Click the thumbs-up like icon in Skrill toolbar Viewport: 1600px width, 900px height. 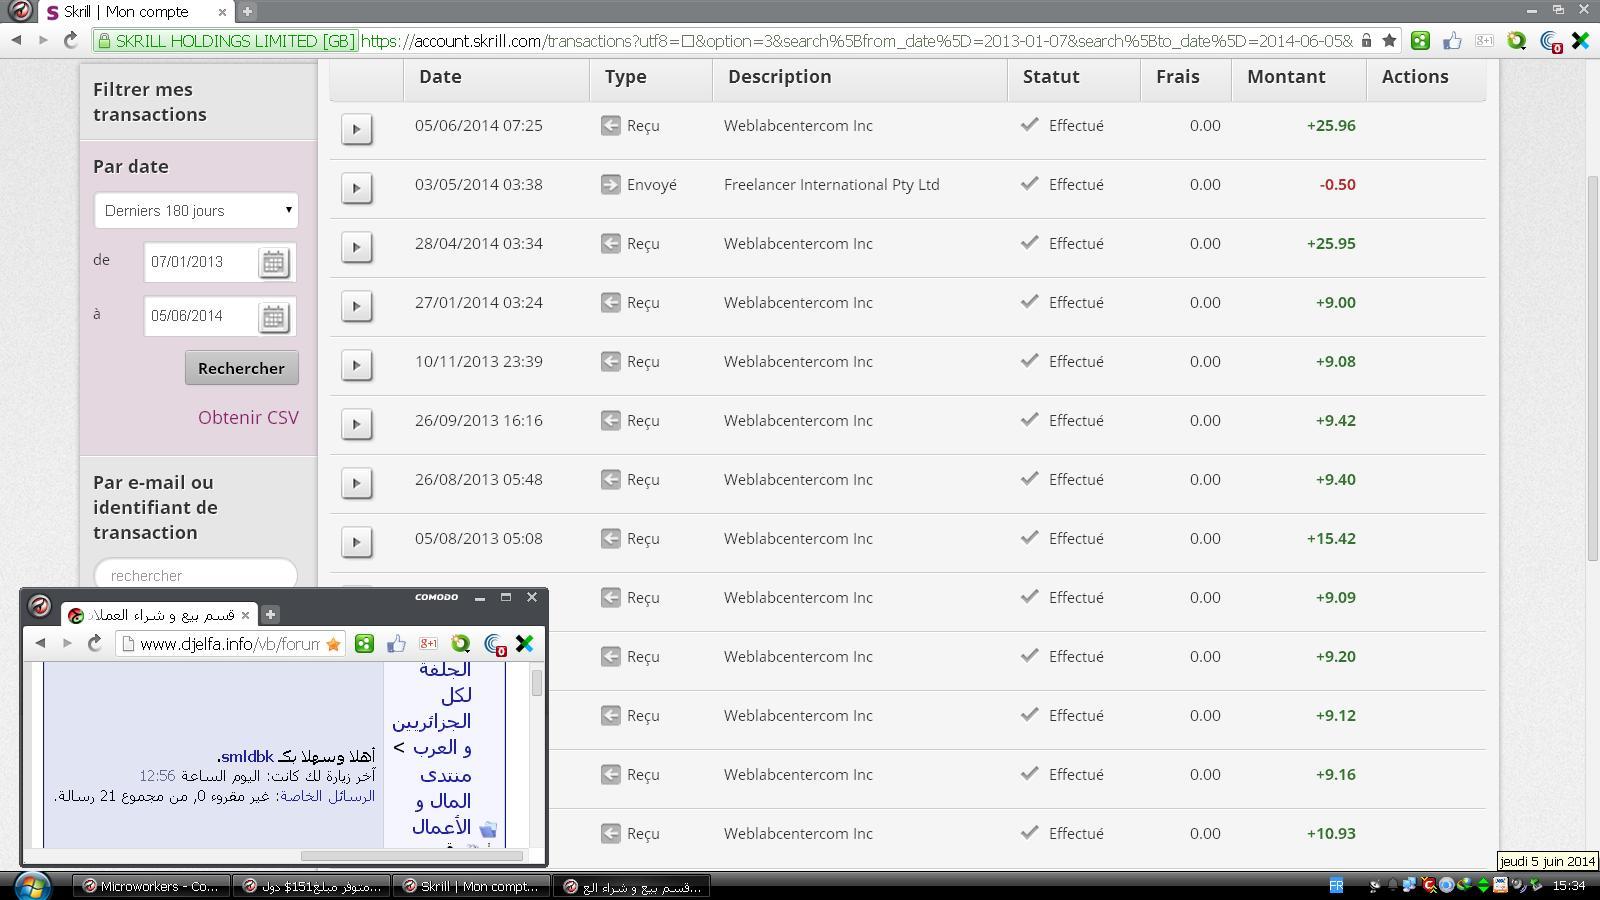point(1452,41)
